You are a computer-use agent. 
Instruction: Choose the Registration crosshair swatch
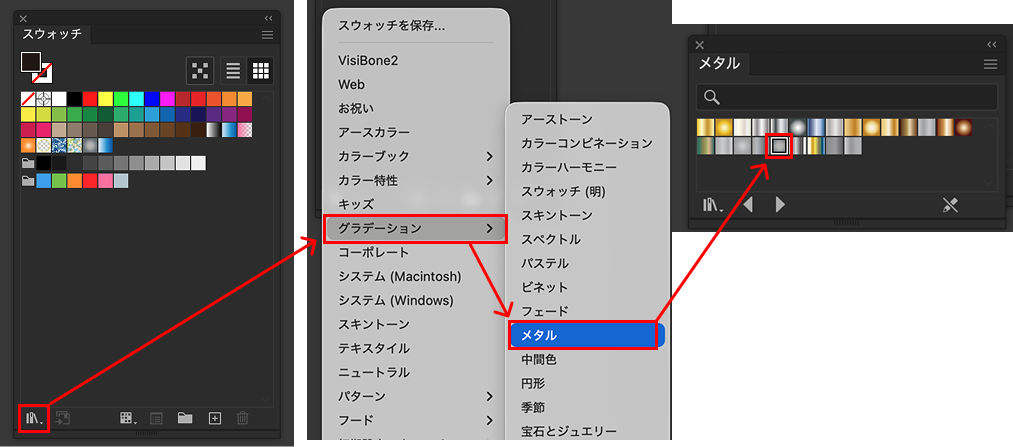point(44,99)
